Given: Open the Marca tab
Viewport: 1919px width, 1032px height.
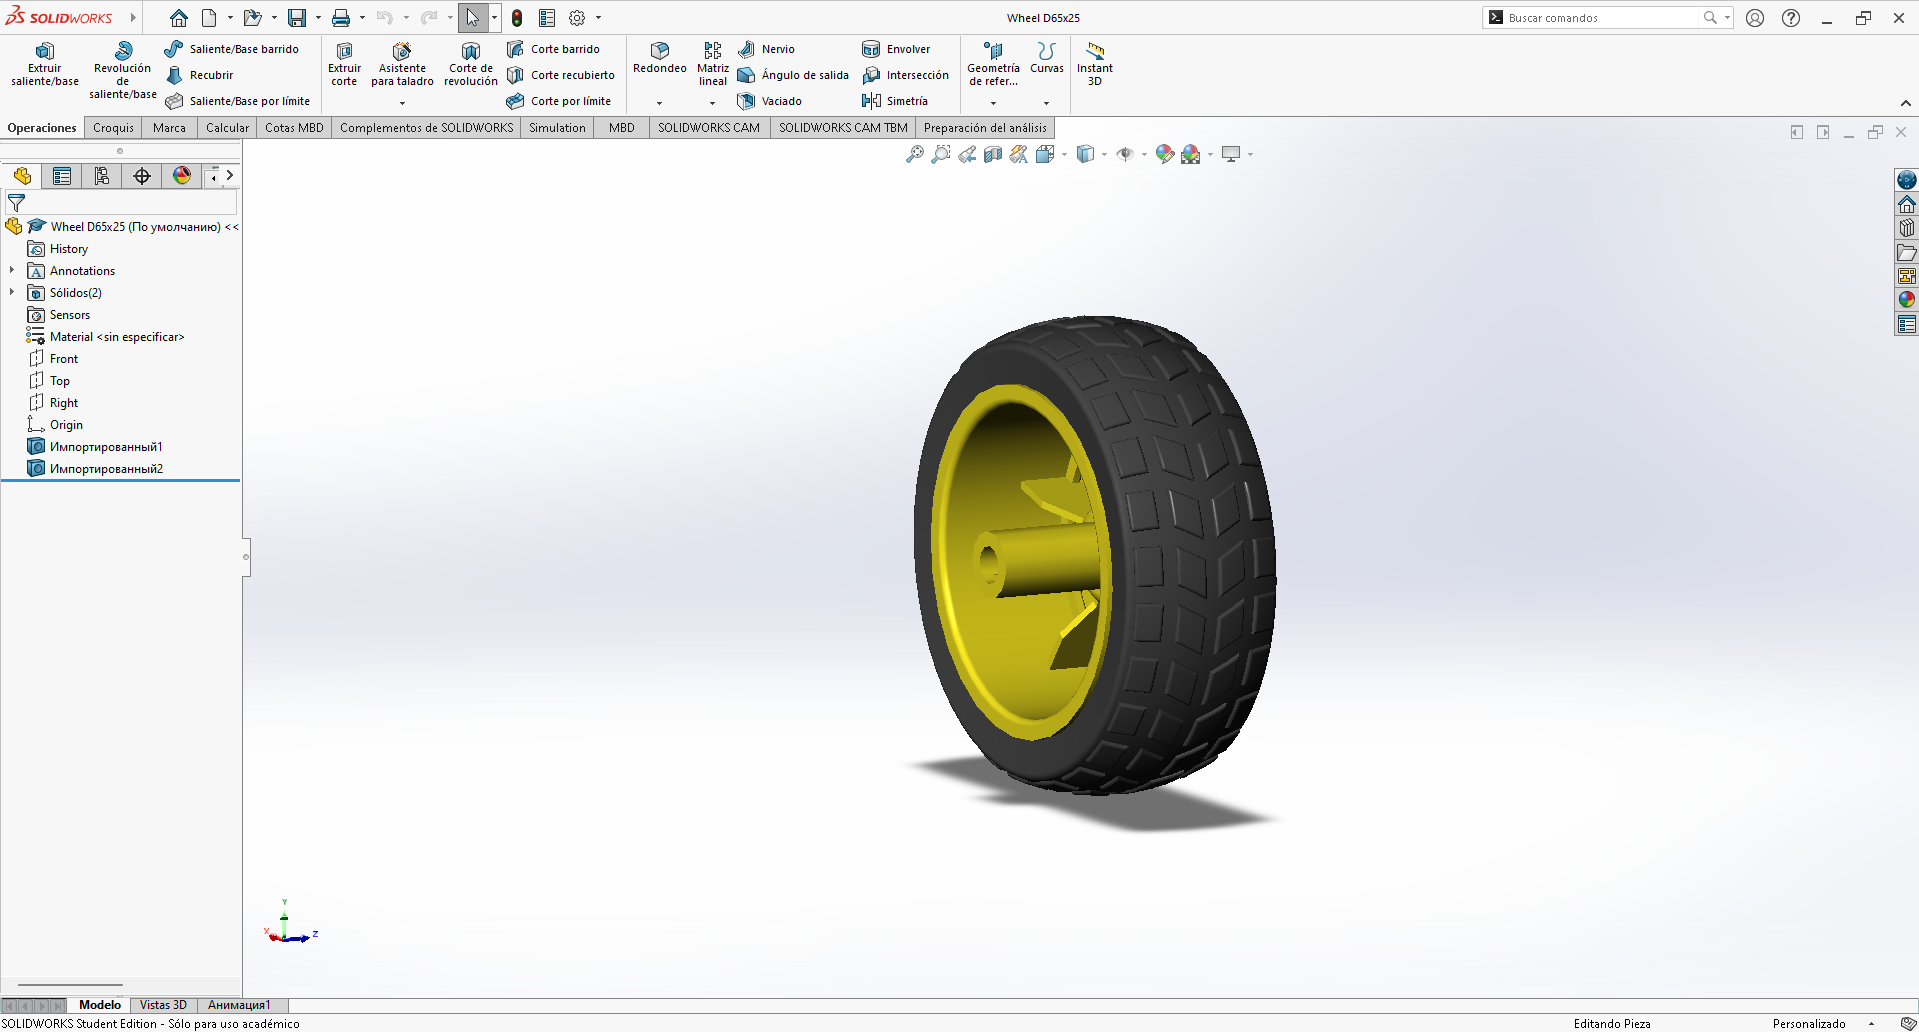Looking at the screenshot, I should (x=169, y=128).
